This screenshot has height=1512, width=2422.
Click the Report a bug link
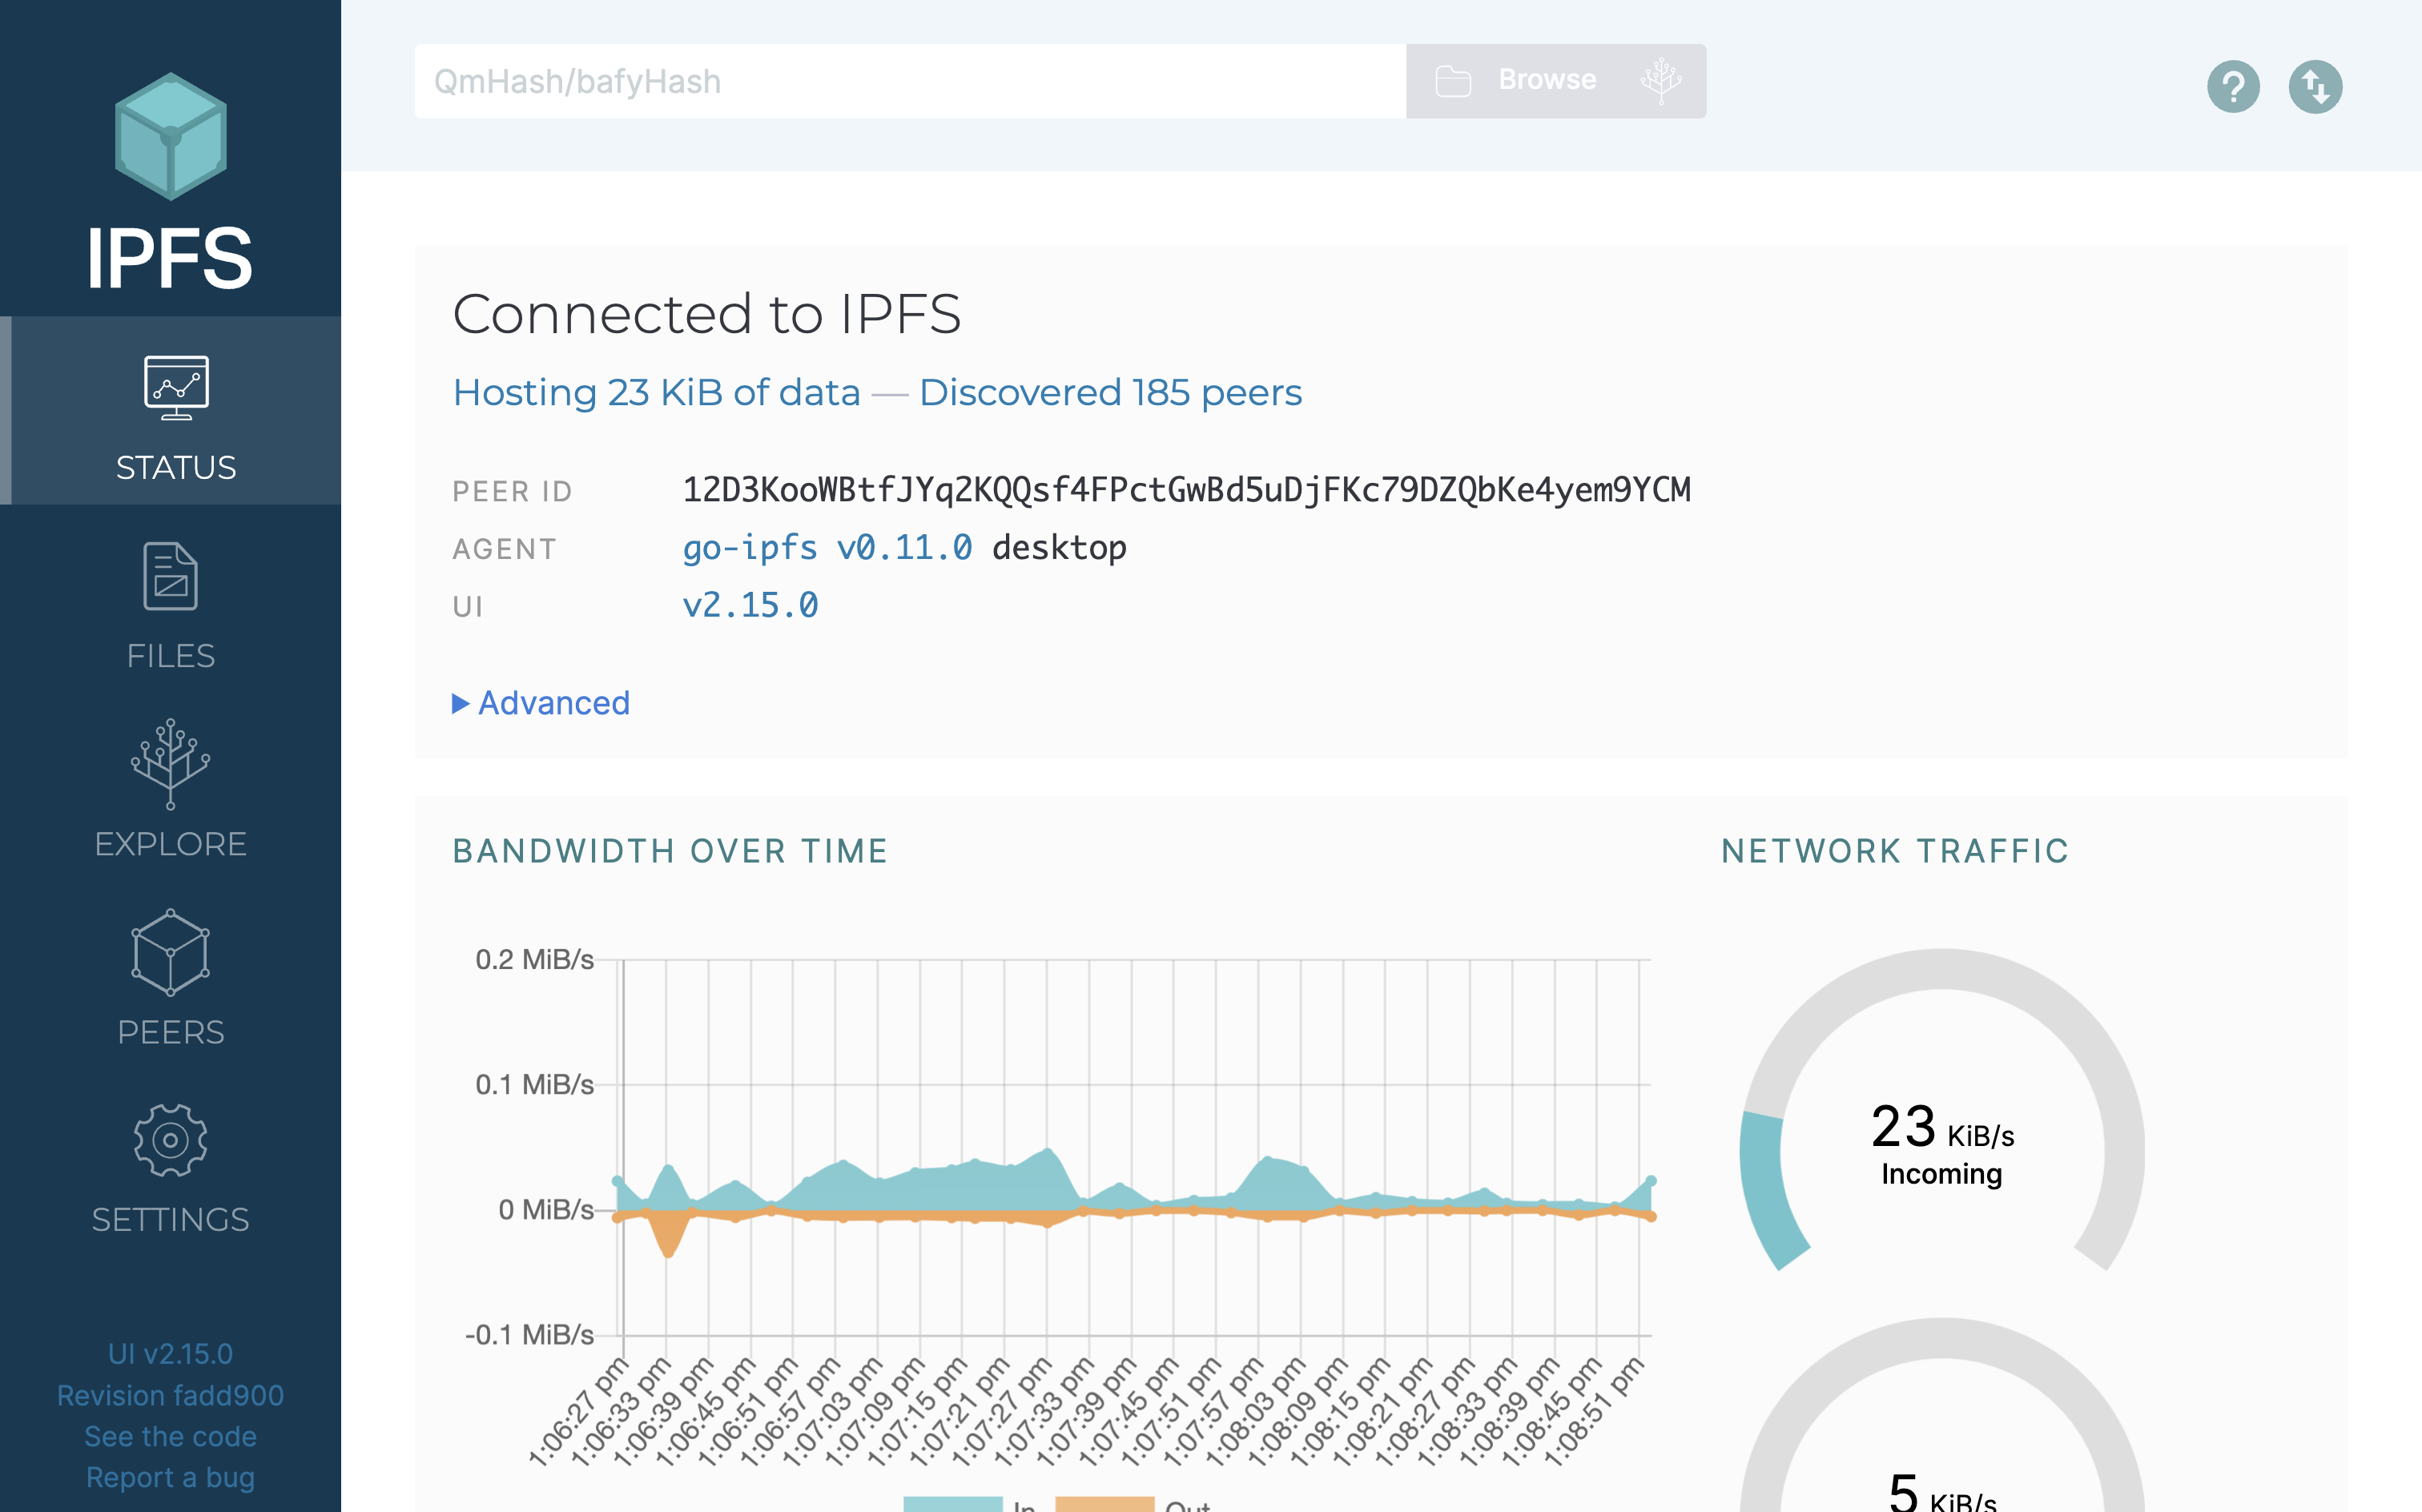pos(170,1477)
